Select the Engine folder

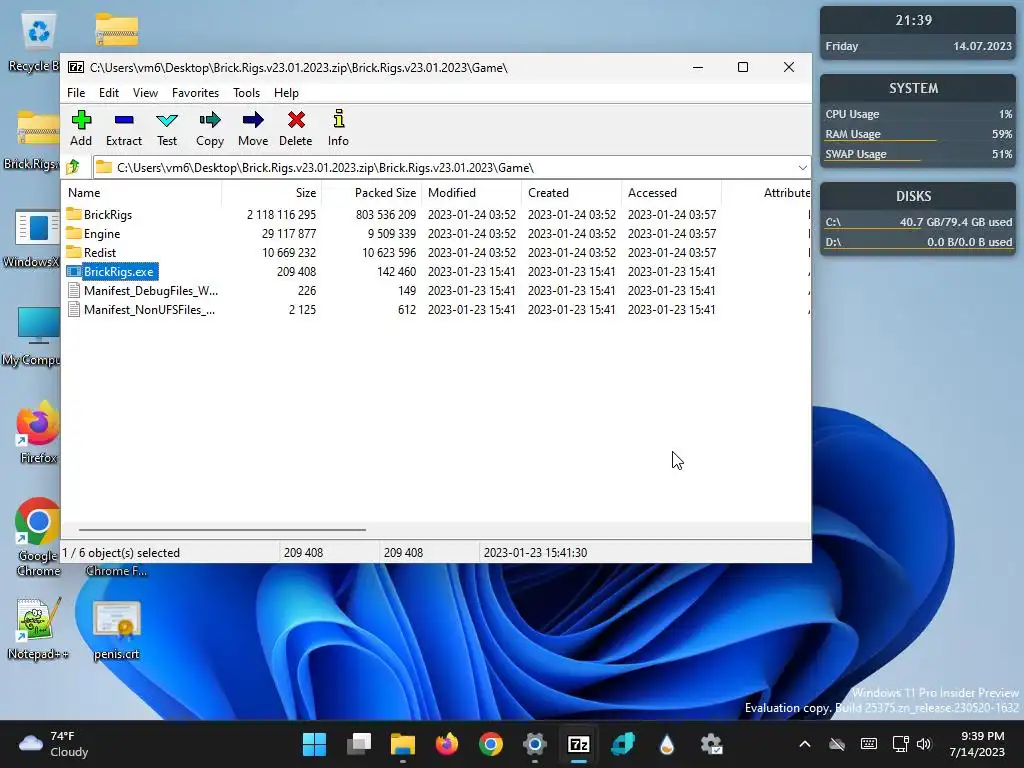click(x=102, y=233)
